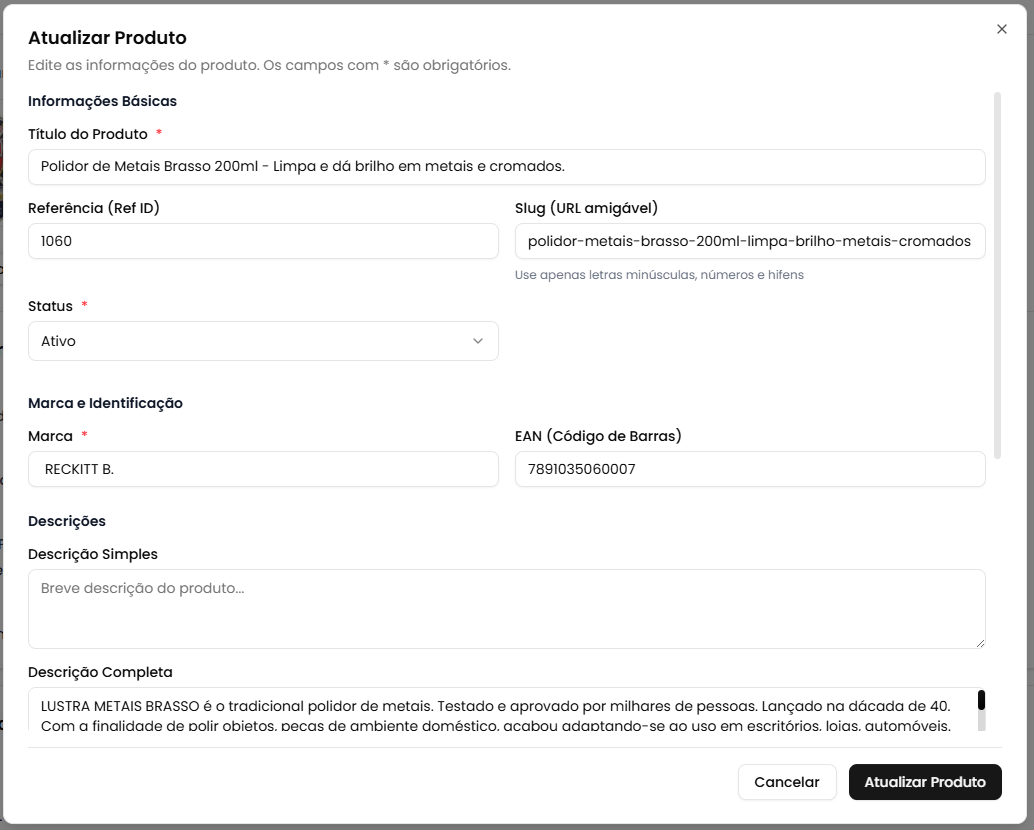
Task: Click the Descrição Completa text area
Action: click(x=500, y=709)
